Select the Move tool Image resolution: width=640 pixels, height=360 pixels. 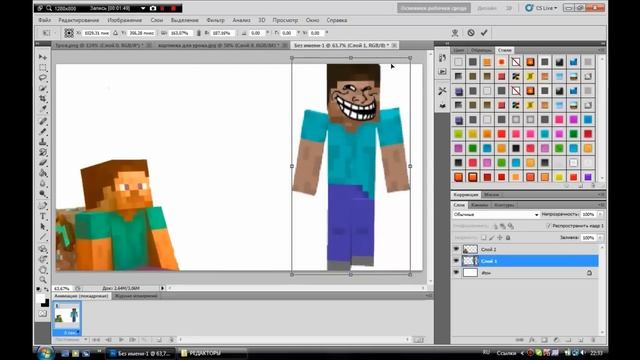point(42,57)
